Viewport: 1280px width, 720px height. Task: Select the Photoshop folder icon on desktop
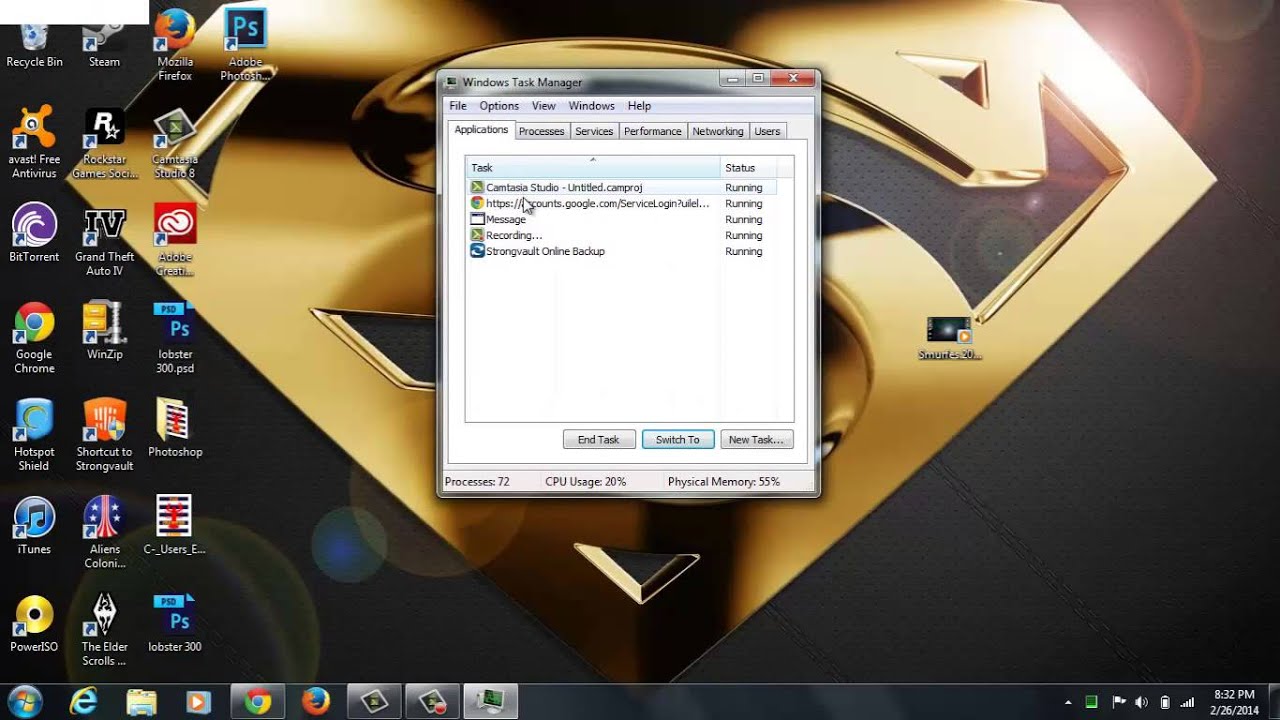pos(175,428)
